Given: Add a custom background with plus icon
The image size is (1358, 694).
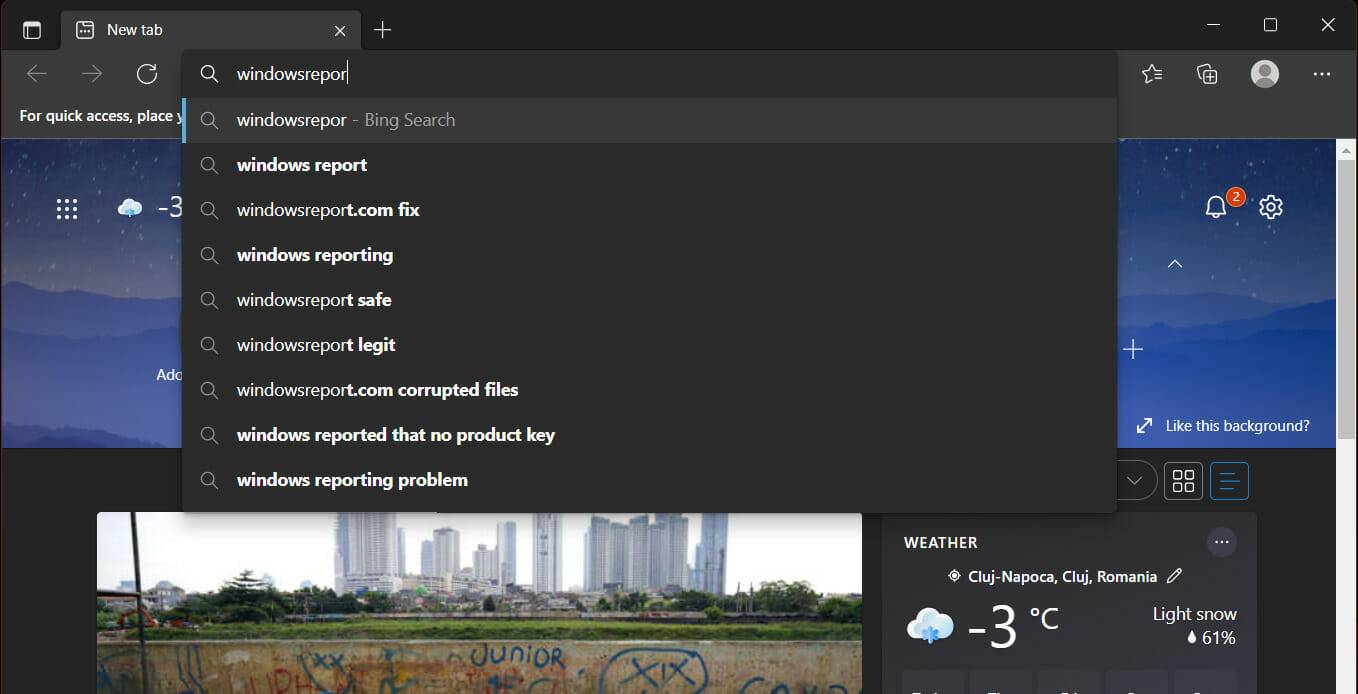Looking at the screenshot, I should point(1132,348).
